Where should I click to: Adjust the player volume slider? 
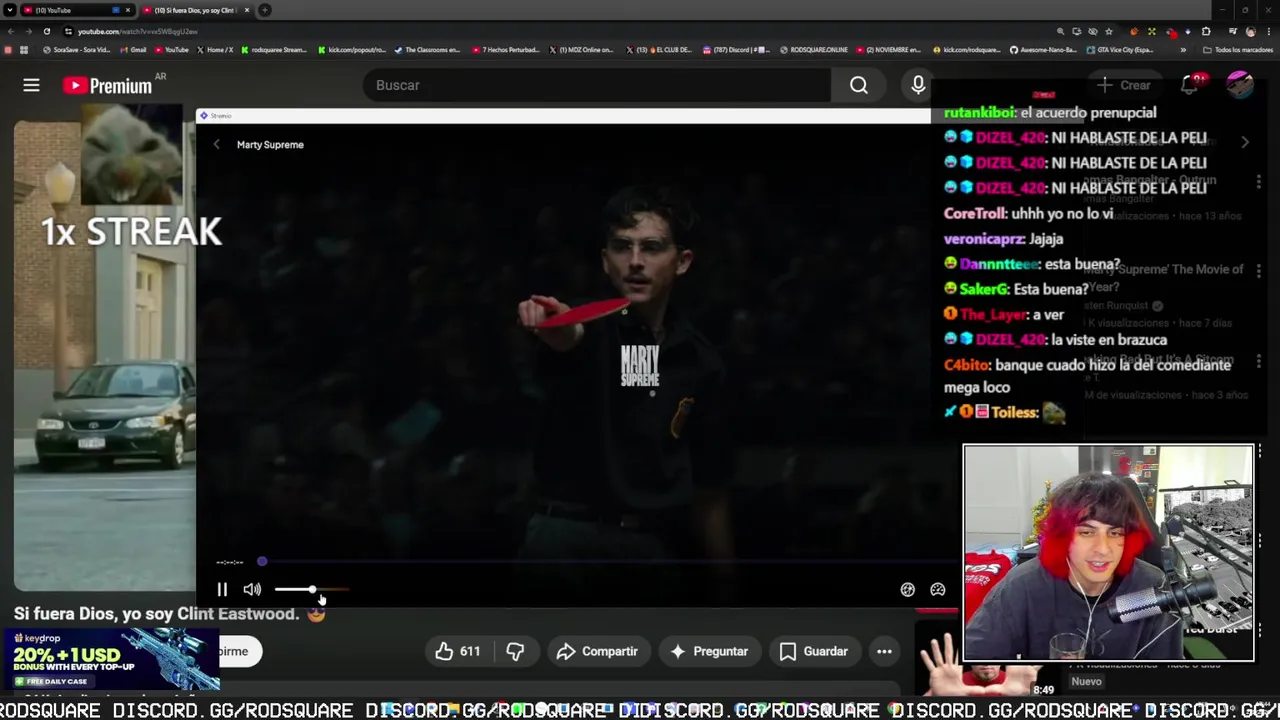tap(311, 590)
